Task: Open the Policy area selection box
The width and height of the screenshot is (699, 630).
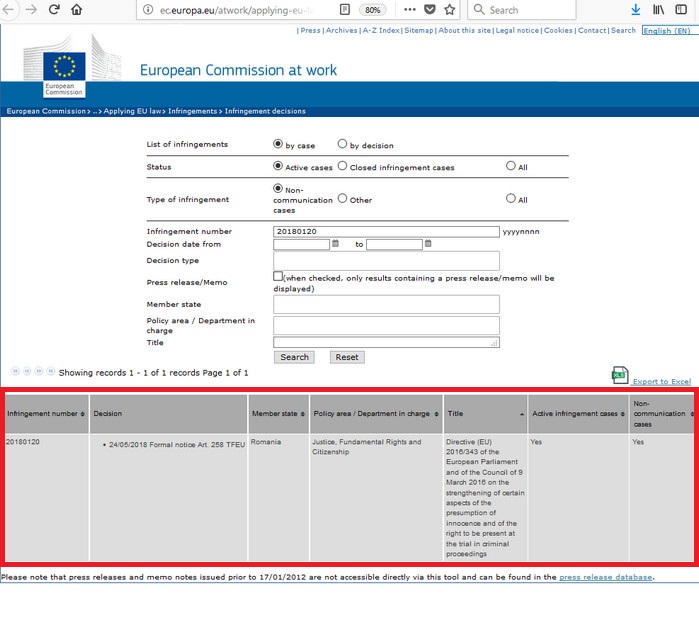Action: click(x=386, y=325)
